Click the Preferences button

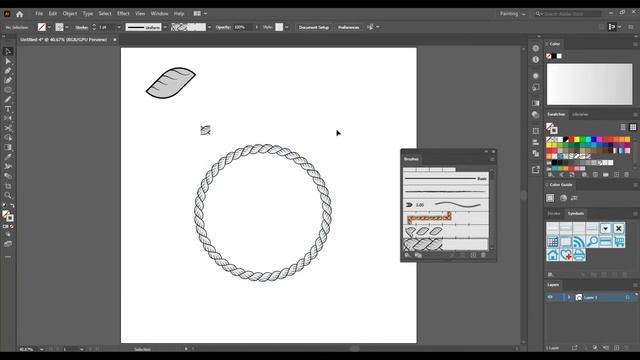(349, 27)
